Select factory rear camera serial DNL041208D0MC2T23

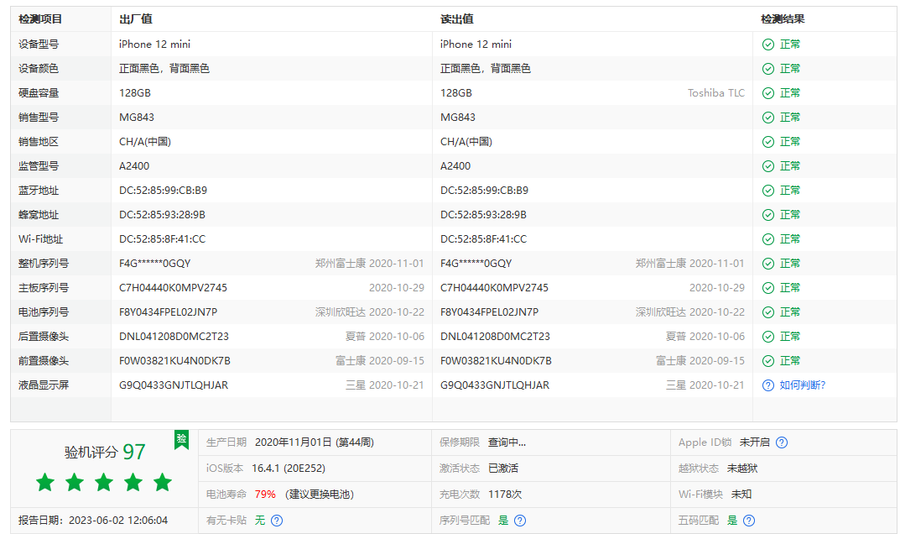pos(174,336)
